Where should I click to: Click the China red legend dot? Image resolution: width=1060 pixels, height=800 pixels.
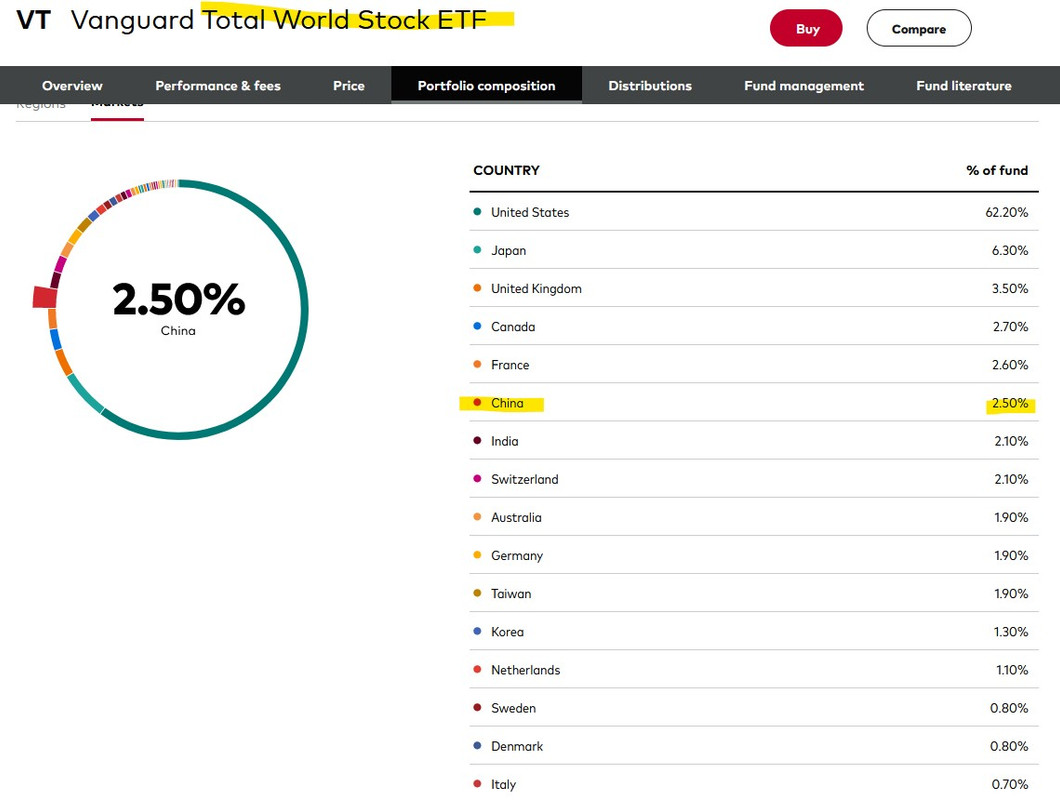tap(477, 402)
